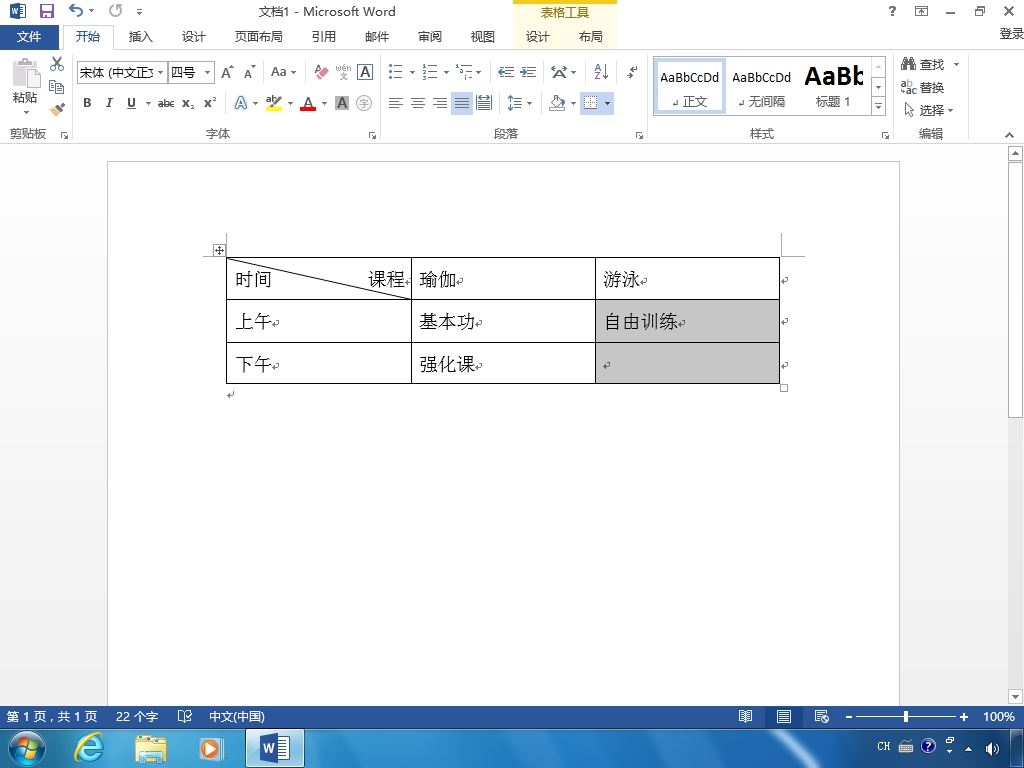
Task: Click the volume speaker icon in the tray
Action: (x=991, y=748)
